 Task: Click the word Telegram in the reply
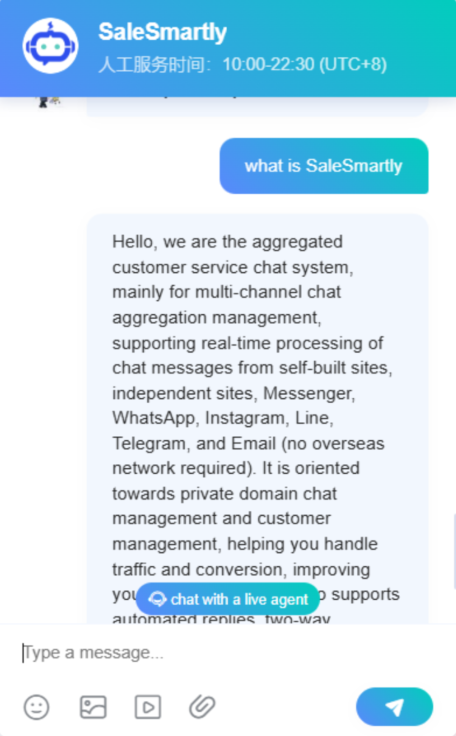click(149, 443)
